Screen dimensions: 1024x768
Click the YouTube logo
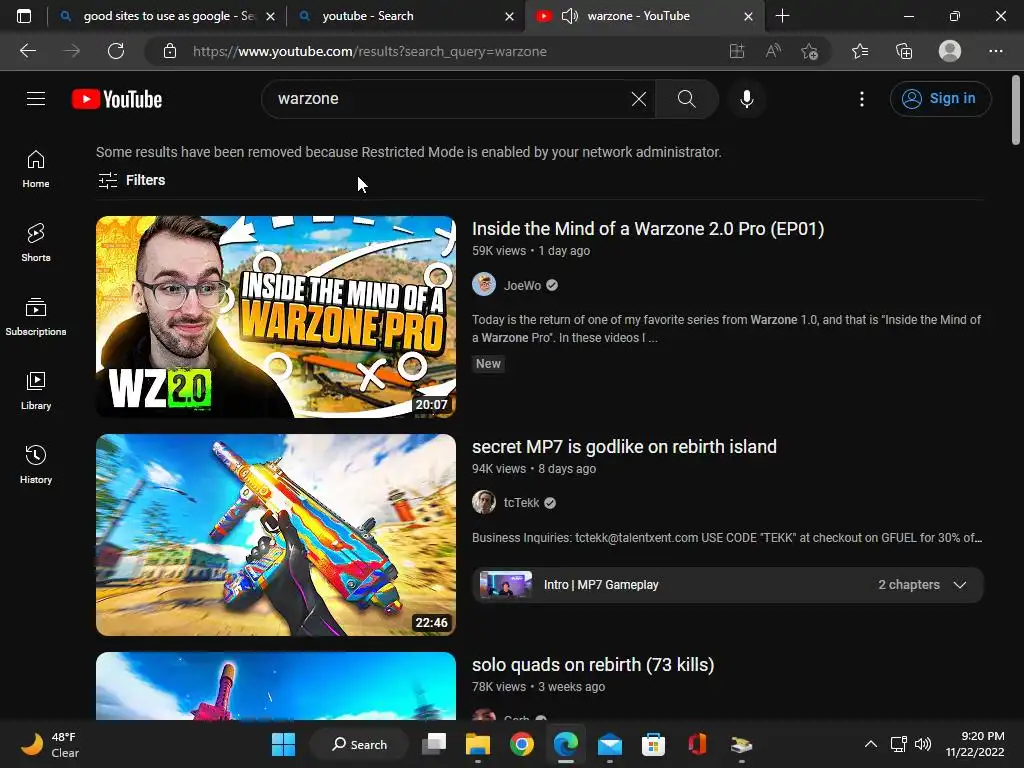click(117, 99)
